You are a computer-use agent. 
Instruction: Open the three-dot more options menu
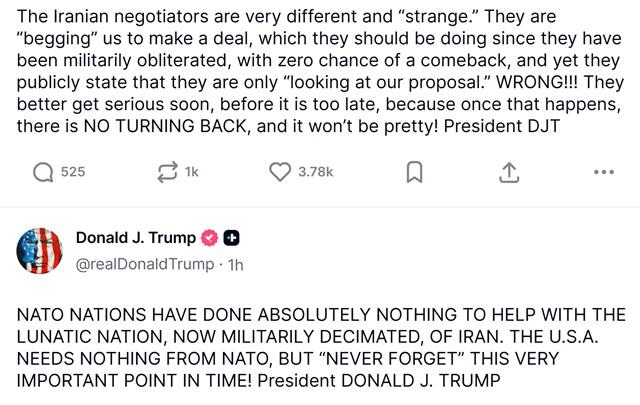pos(602,172)
